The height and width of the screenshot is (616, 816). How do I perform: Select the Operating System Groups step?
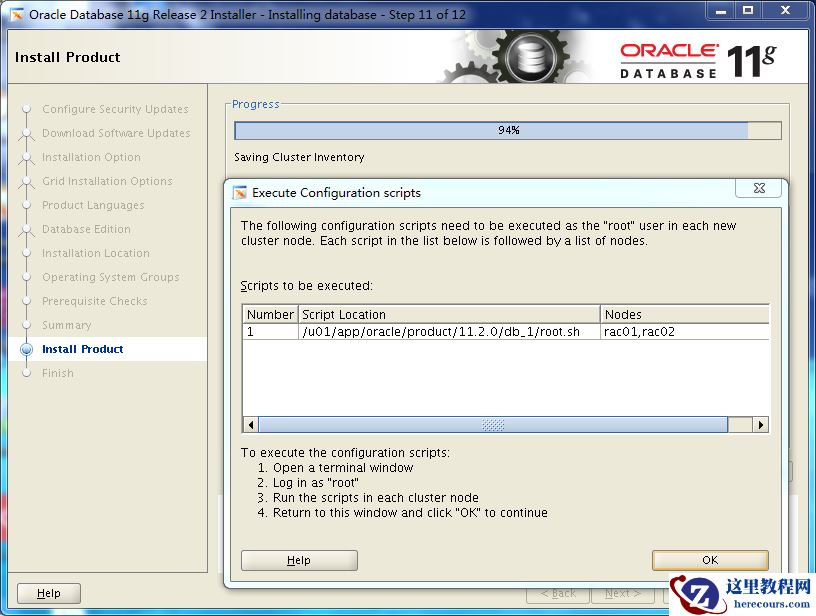click(x=111, y=277)
